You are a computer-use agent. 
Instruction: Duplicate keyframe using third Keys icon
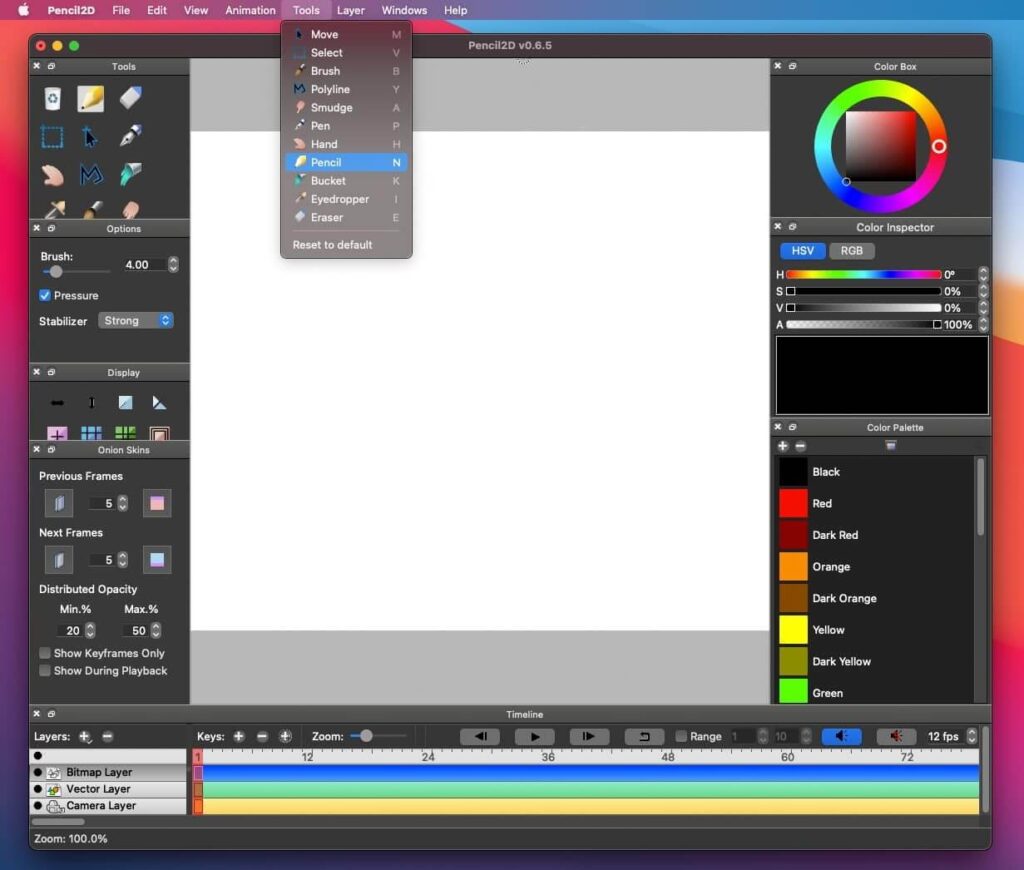(285, 737)
